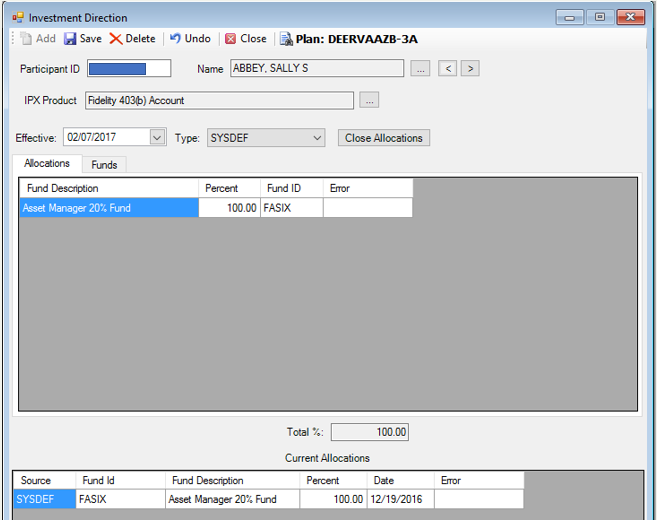Click the Close label in toolbar
The image size is (657, 520).
tap(253, 39)
